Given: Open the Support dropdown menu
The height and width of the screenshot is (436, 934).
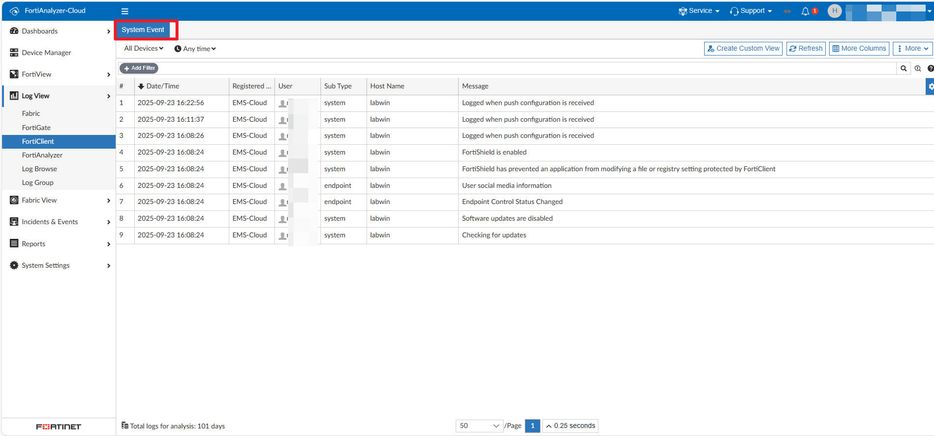Looking at the screenshot, I should [751, 11].
